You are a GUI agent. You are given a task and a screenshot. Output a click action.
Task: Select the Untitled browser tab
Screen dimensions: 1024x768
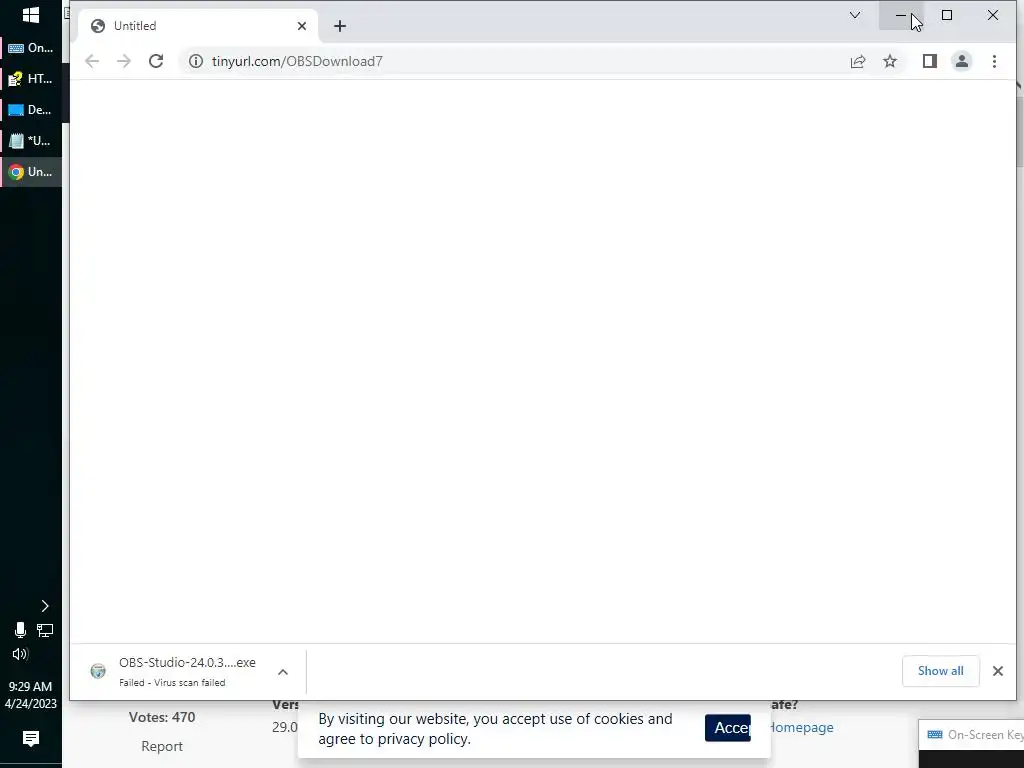pyautogui.click(x=198, y=26)
